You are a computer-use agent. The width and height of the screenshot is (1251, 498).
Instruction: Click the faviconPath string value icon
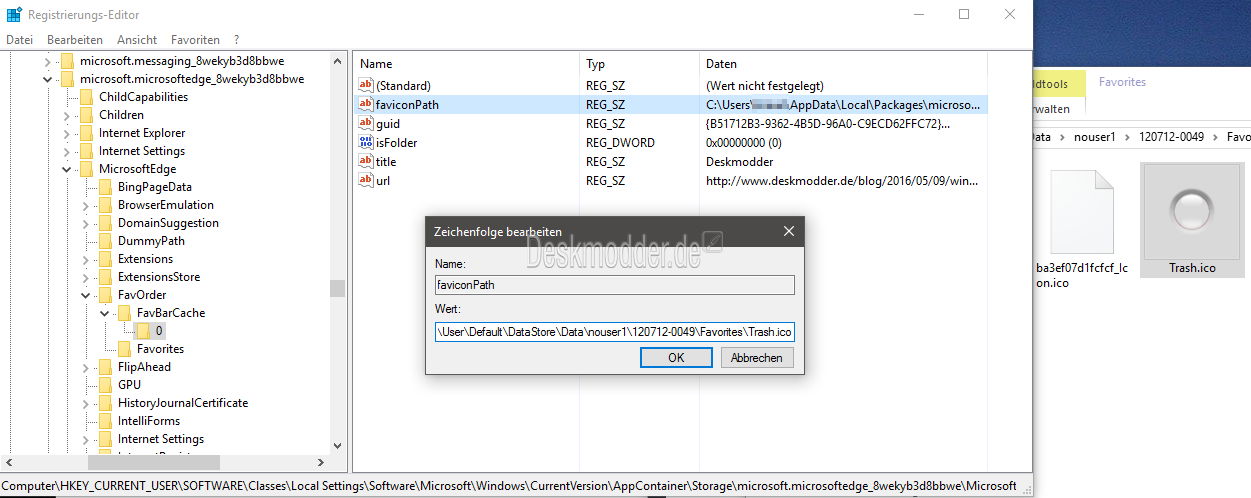click(x=366, y=105)
